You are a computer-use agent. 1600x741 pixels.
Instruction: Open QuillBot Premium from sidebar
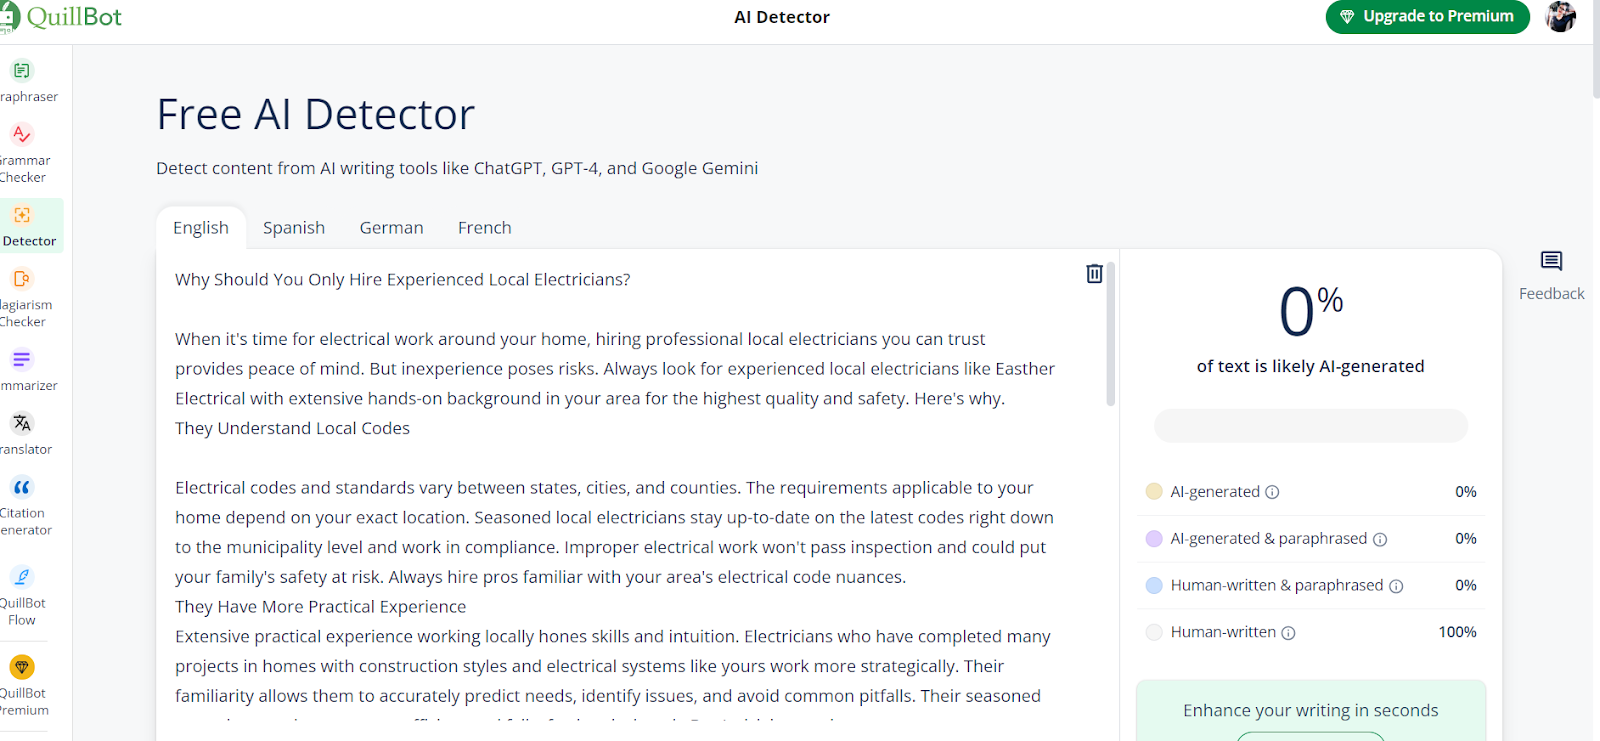coord(23,685)
